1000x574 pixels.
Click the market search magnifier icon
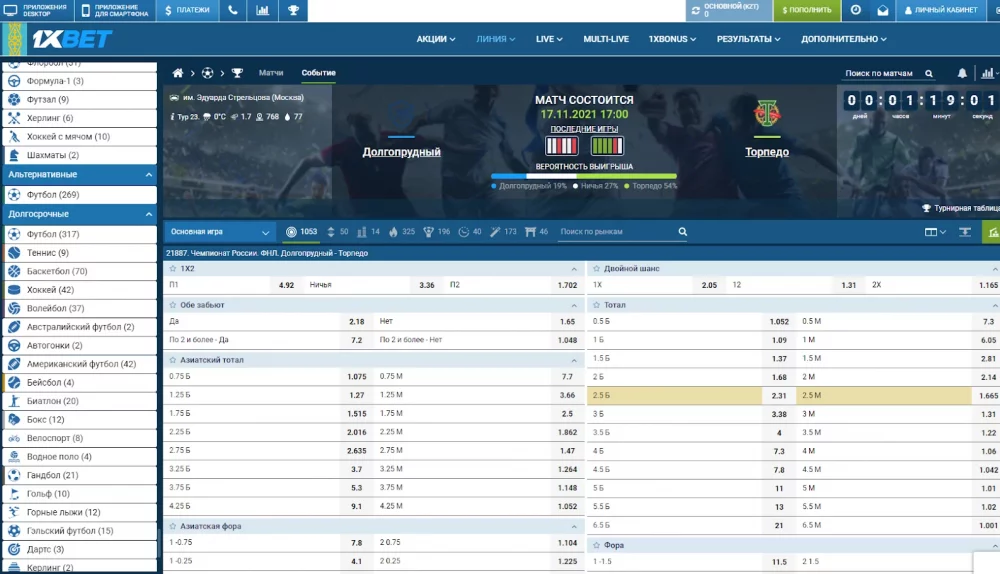682,232
